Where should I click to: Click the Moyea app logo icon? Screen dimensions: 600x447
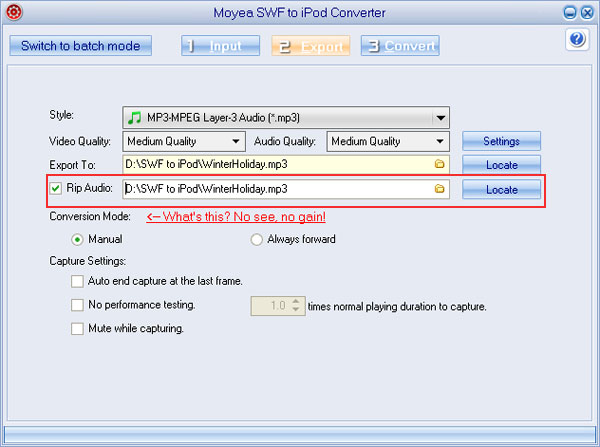coord(14,12)
